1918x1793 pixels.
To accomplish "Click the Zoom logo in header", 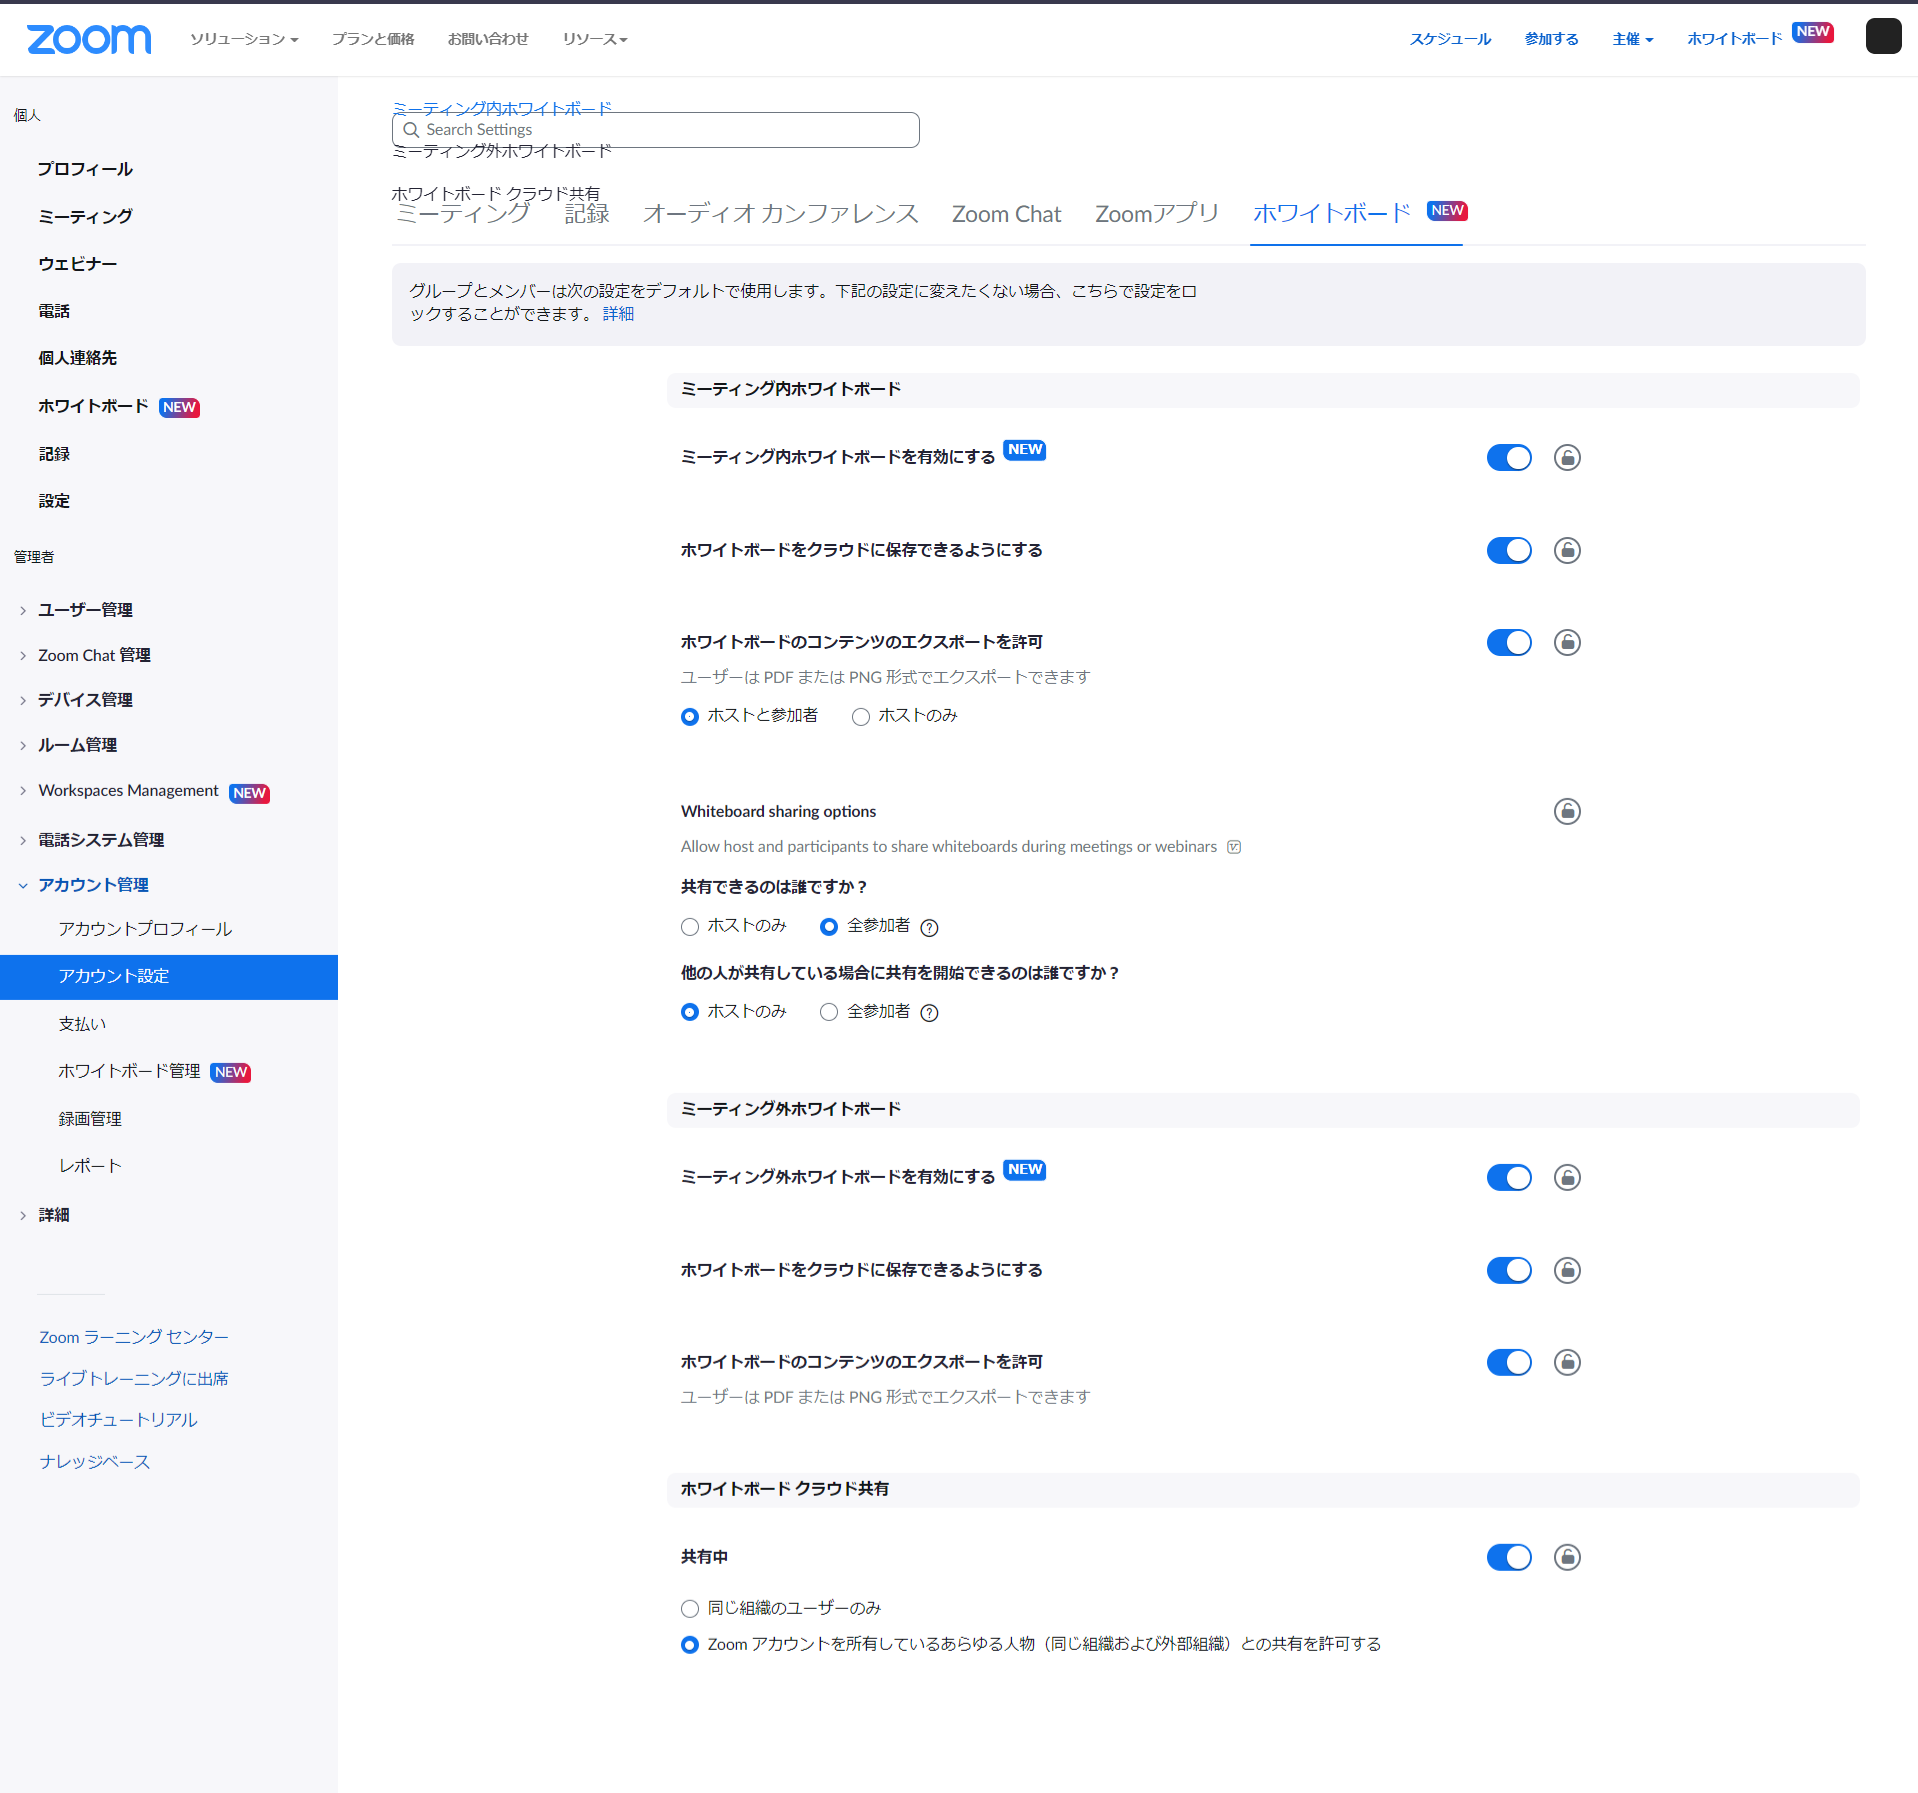I will 89,39.
